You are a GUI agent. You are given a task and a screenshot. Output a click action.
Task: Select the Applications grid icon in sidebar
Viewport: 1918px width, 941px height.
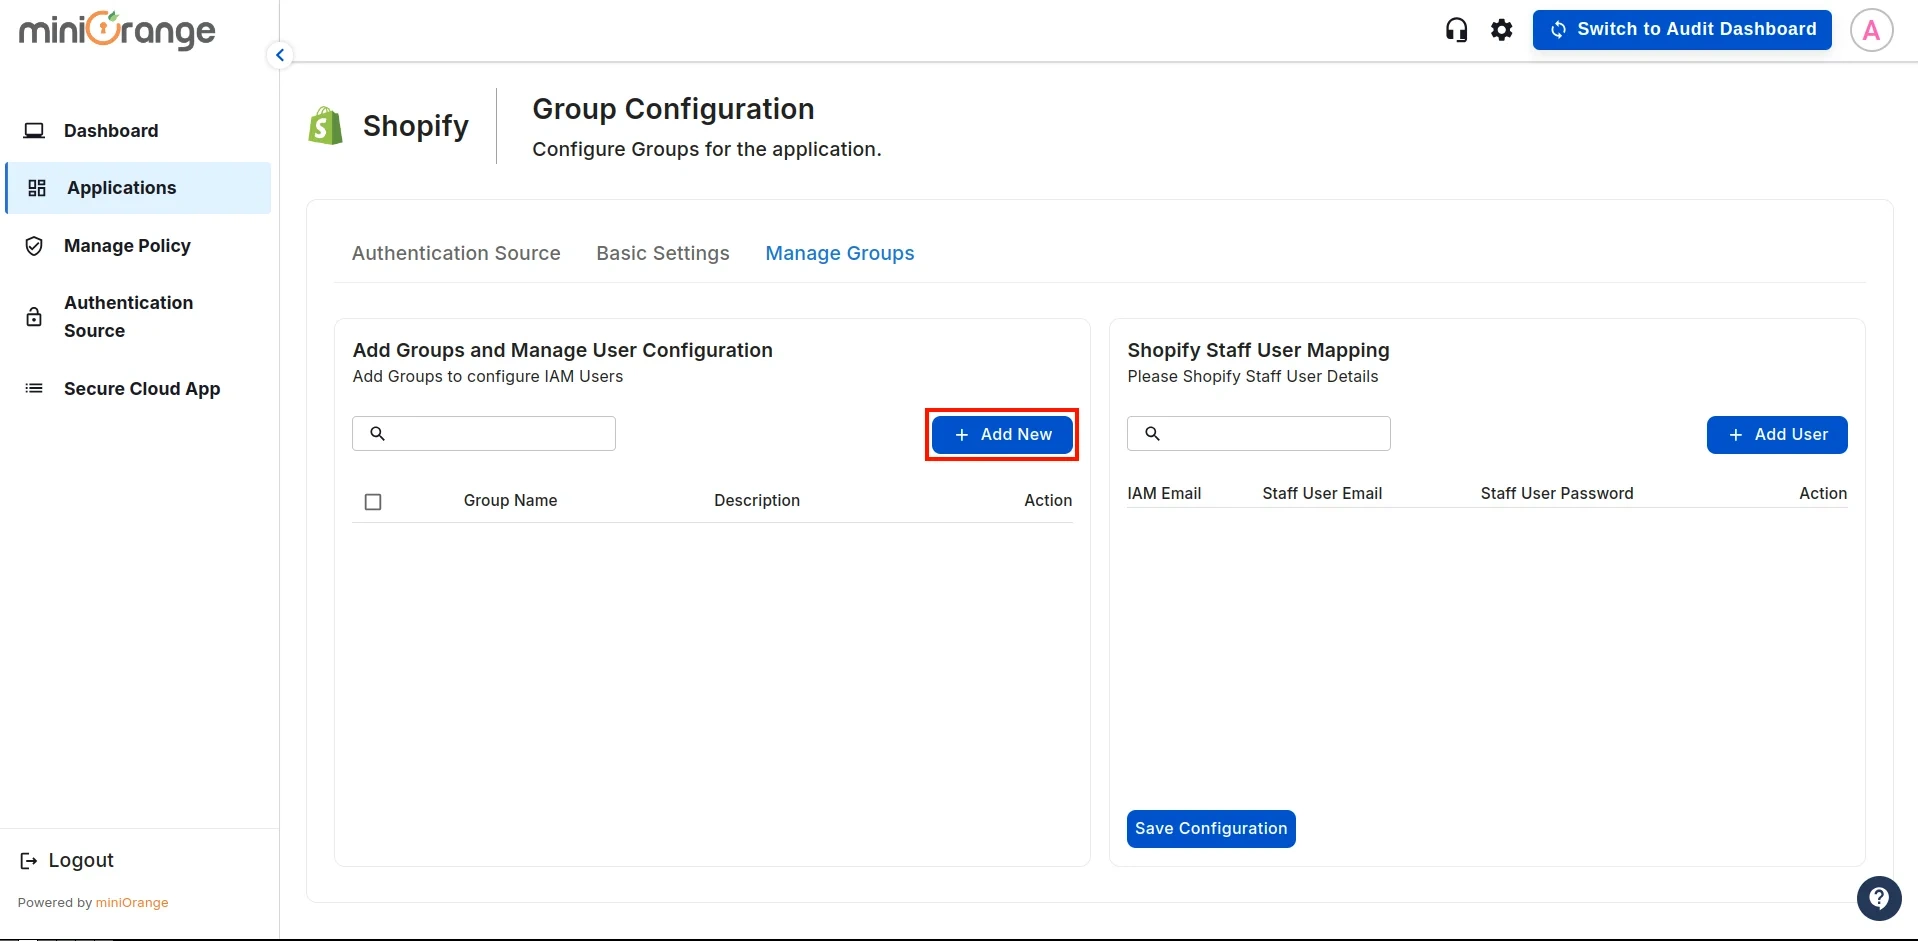[36, 188]
